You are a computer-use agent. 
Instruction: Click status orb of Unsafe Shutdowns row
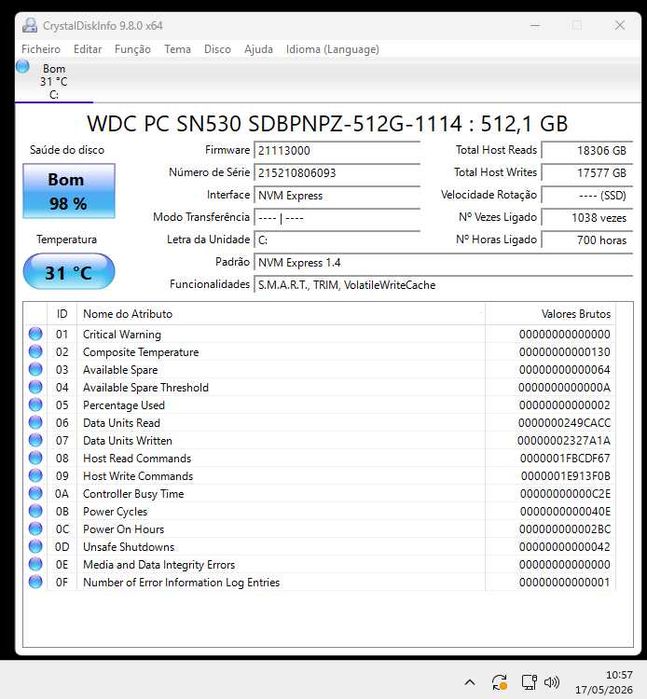pyautogui.click(x=36, y=547)
